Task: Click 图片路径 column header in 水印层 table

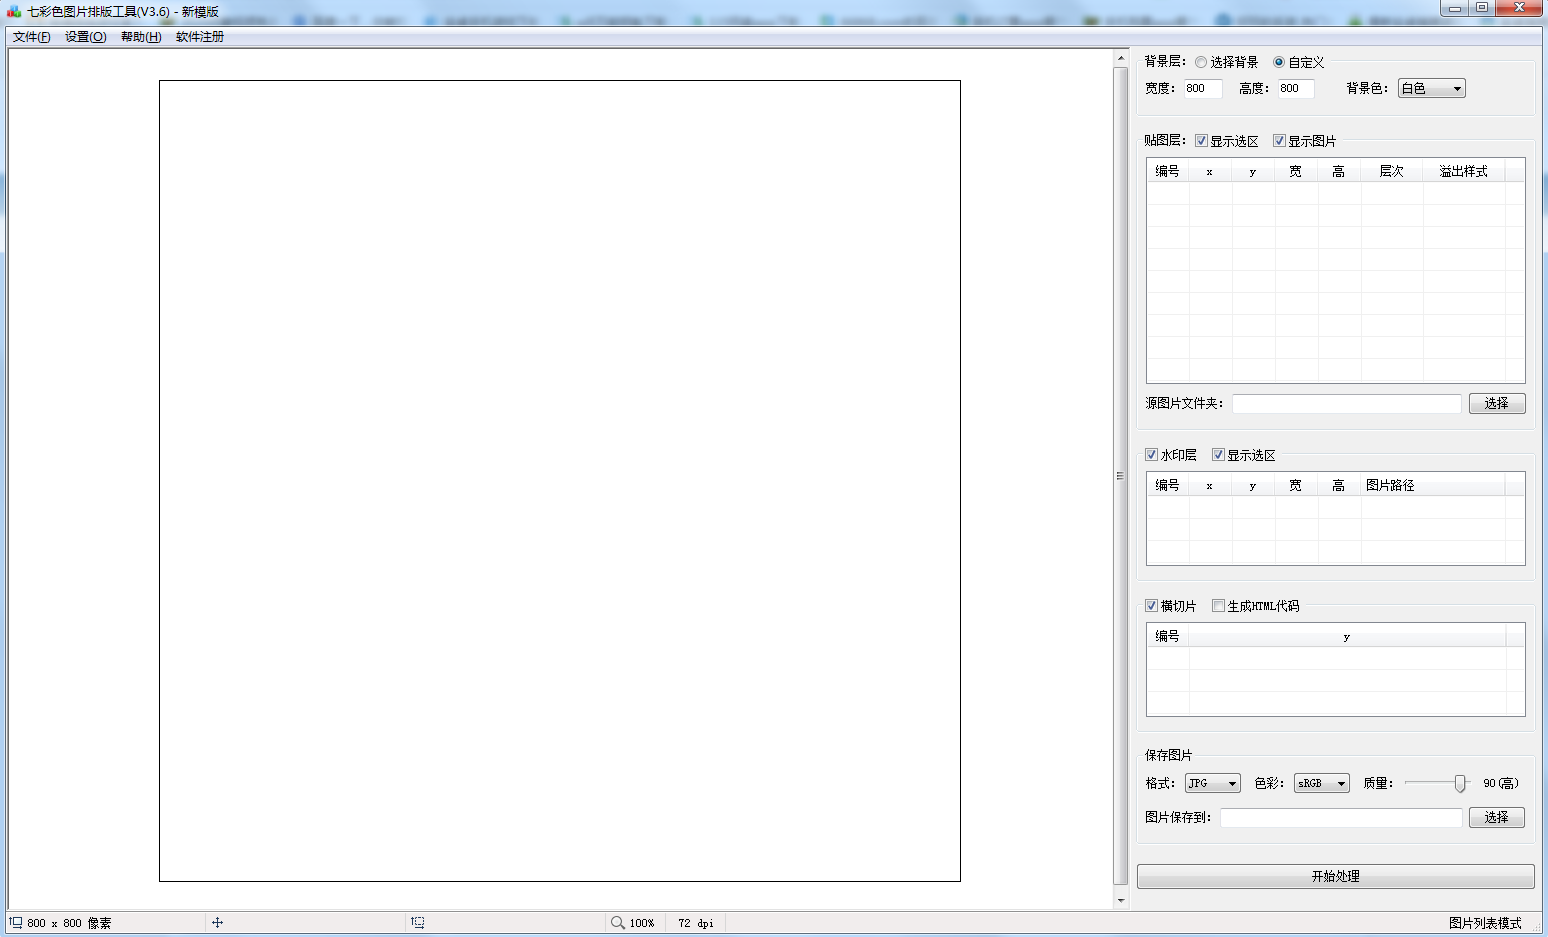Action: (1432, 485)
